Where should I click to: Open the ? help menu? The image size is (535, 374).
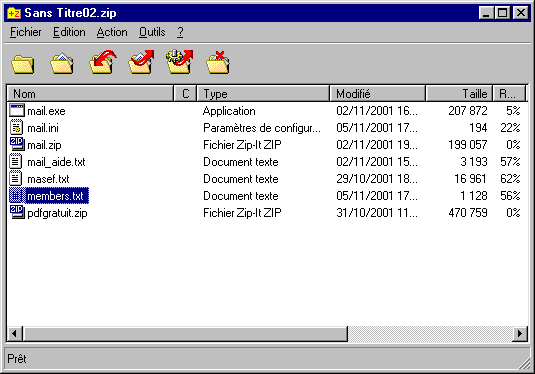tap(180, 32)
